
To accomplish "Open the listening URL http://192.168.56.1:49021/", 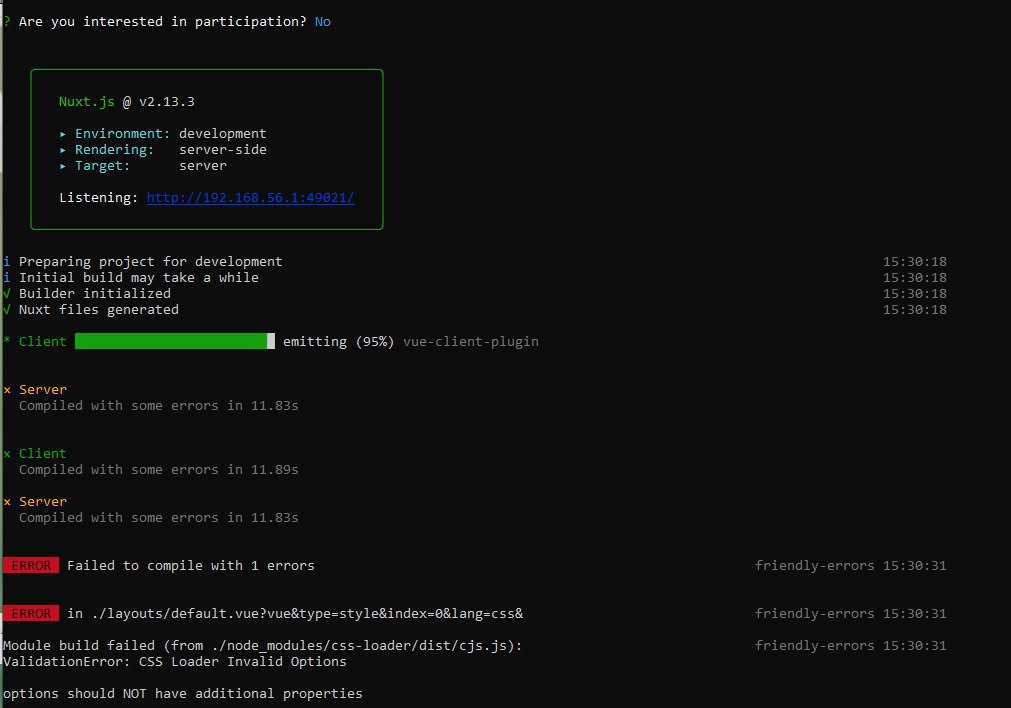I will click(x=250, y=198).
